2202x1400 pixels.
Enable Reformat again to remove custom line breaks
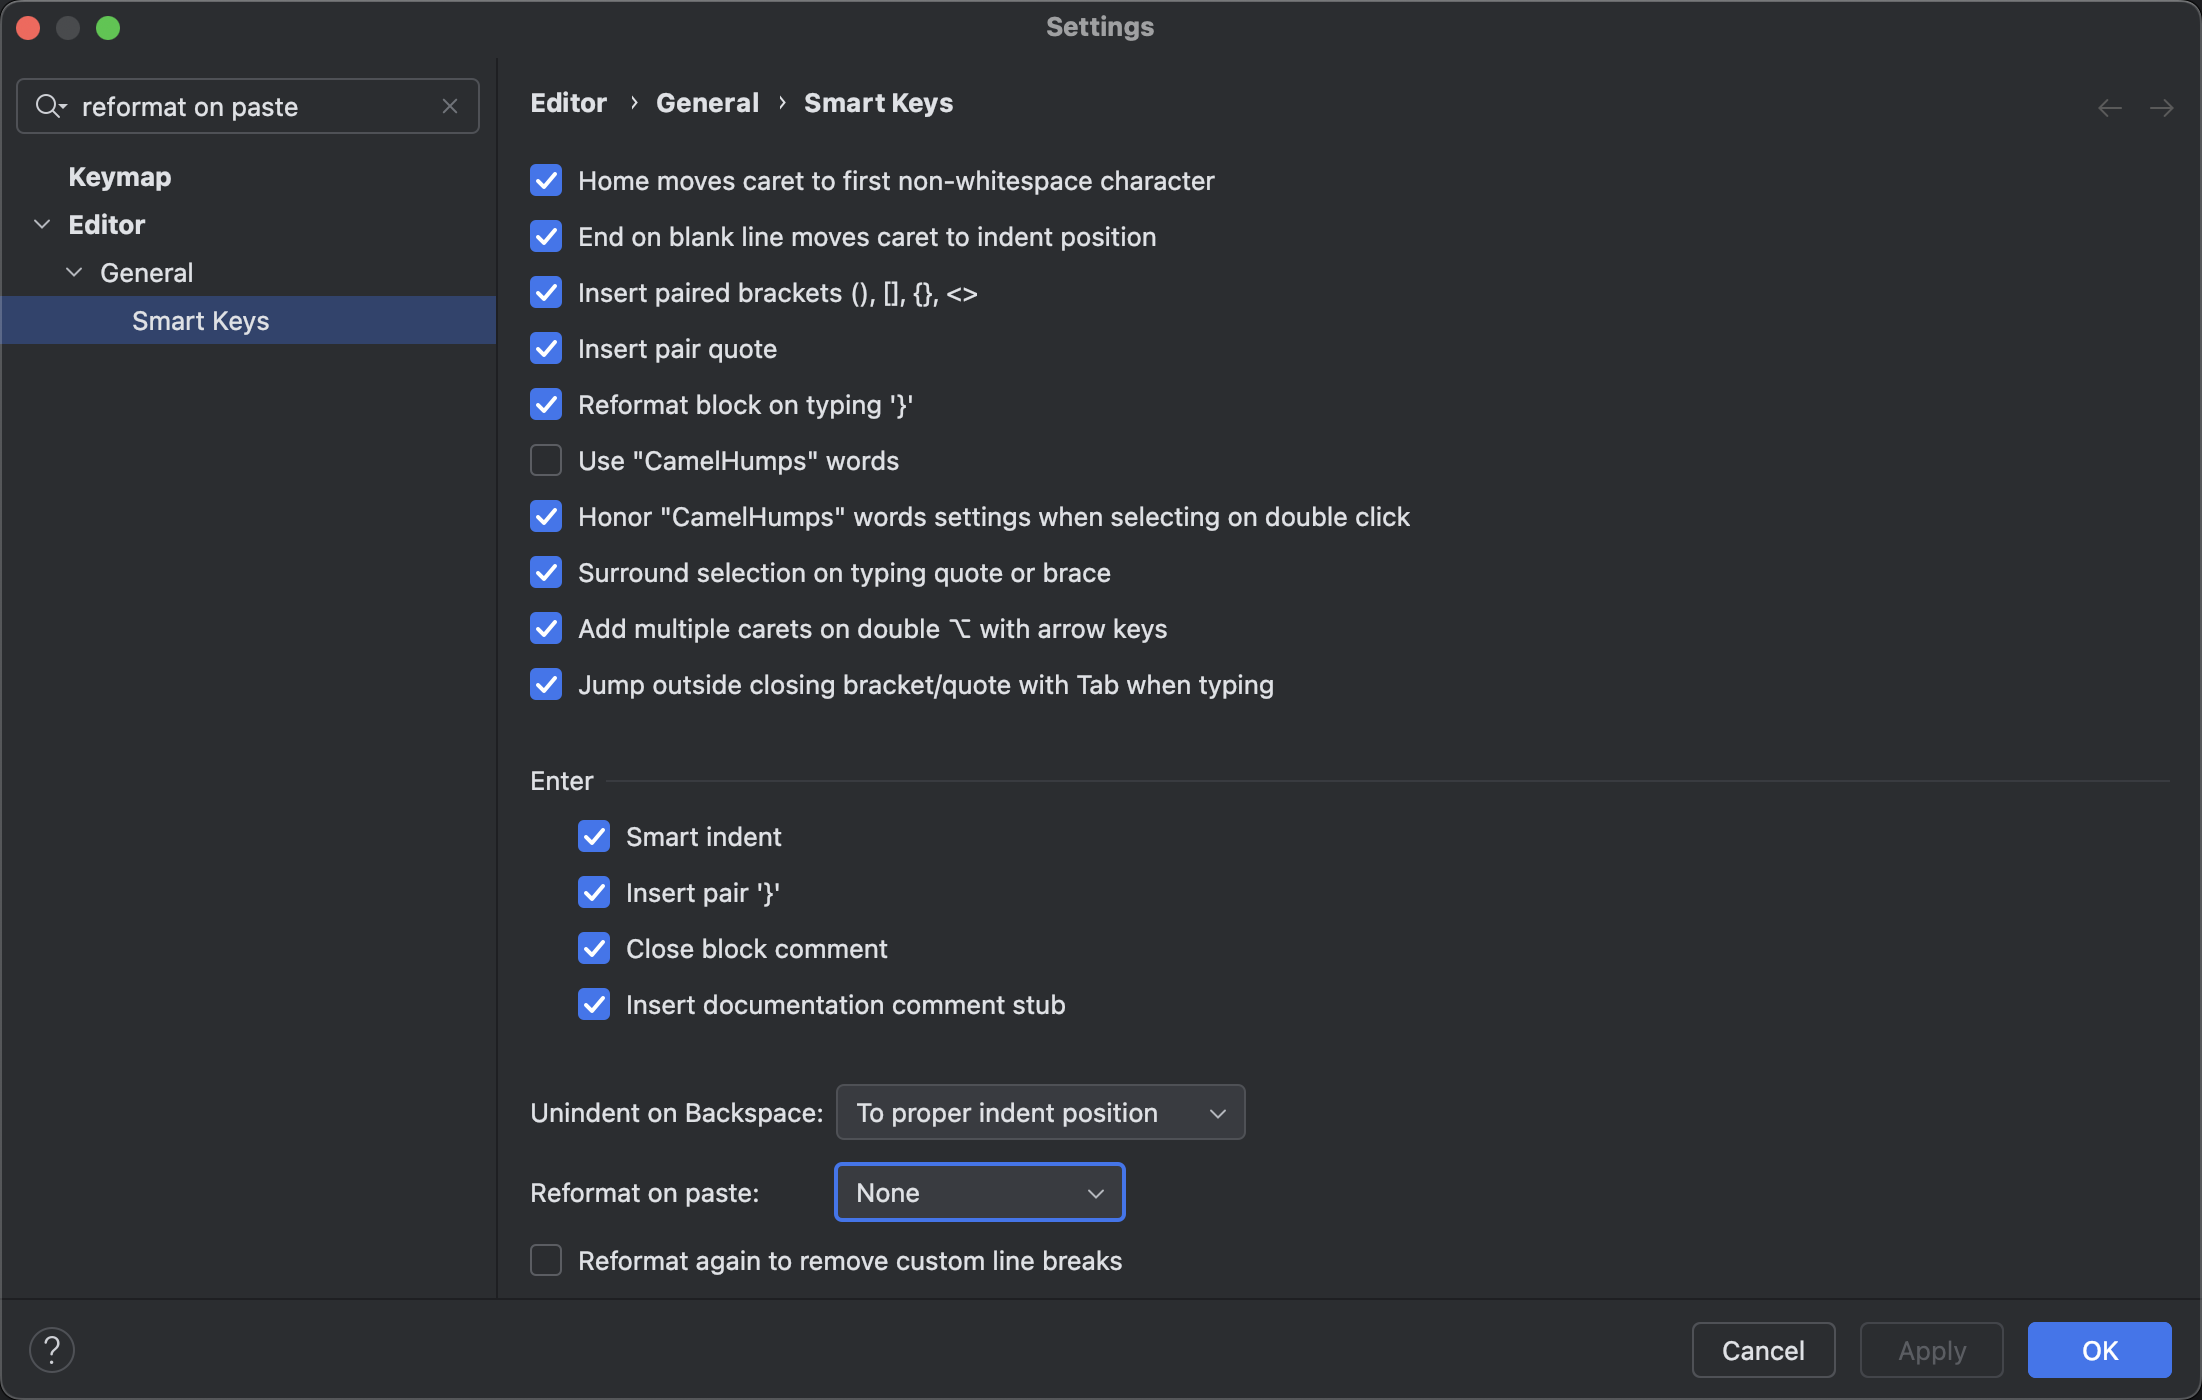point(546,1260)
